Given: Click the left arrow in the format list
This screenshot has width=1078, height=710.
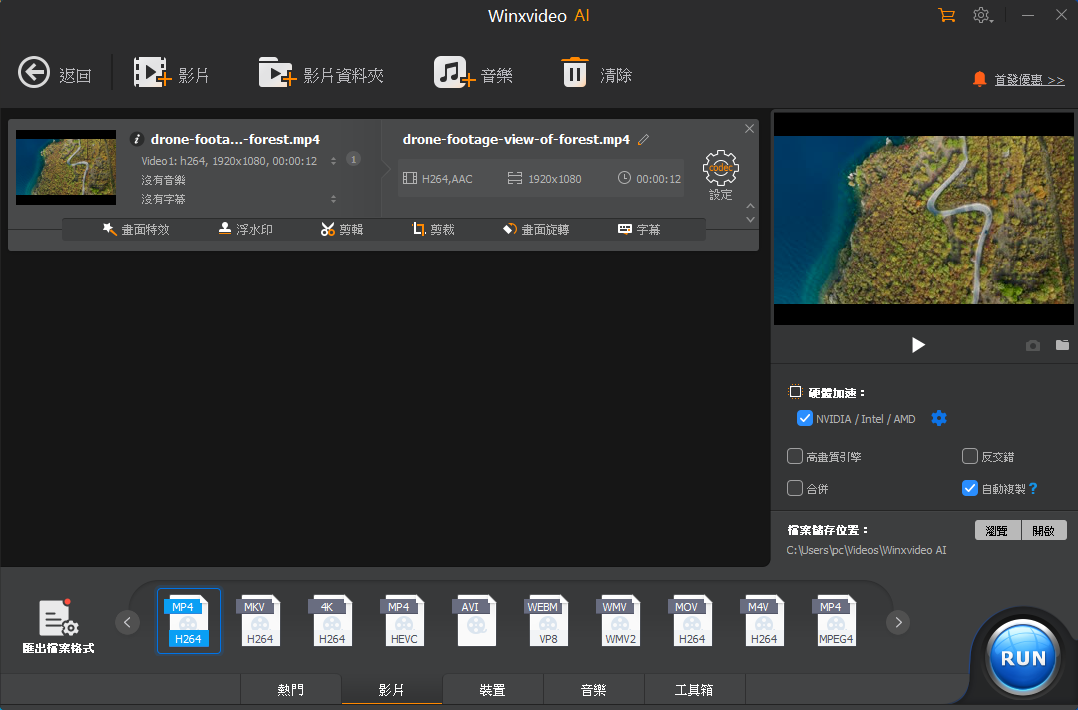Looking at the screenshot, I should (127, 621).
